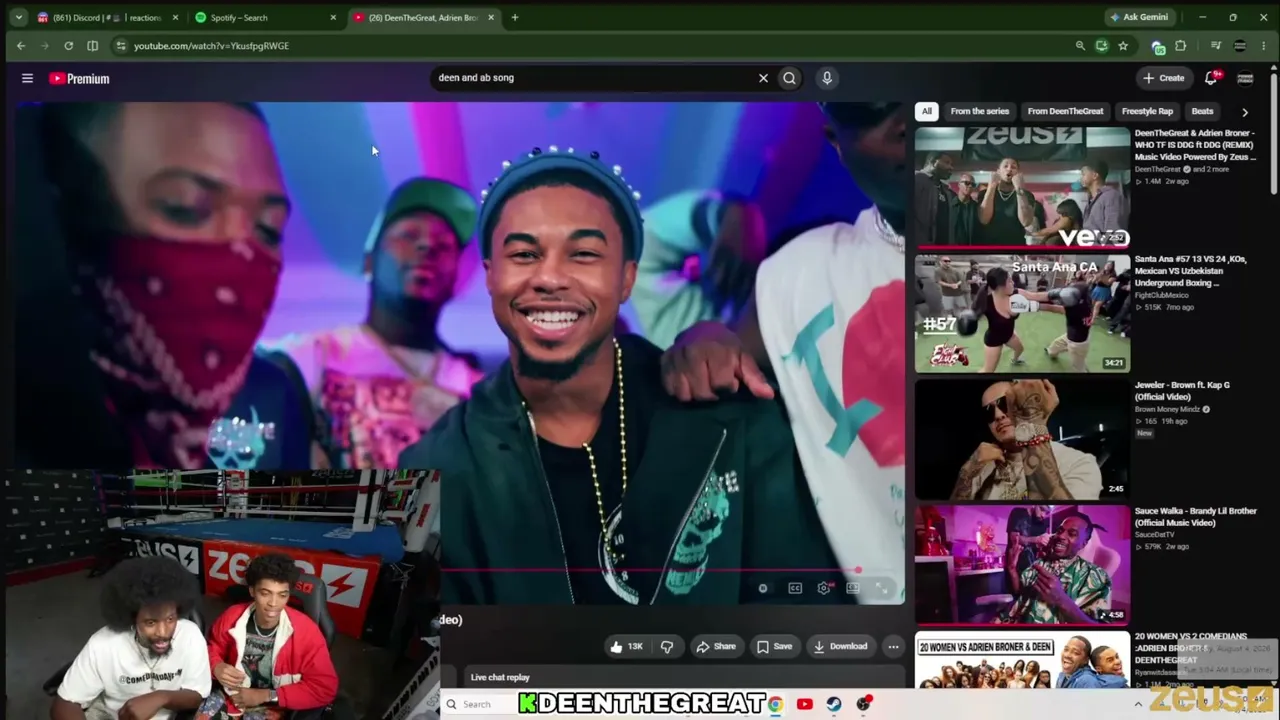Open a new browser tab
The height and width of the screenshot is (720, 1280).
pyautogui.click(x=514, y=17)
